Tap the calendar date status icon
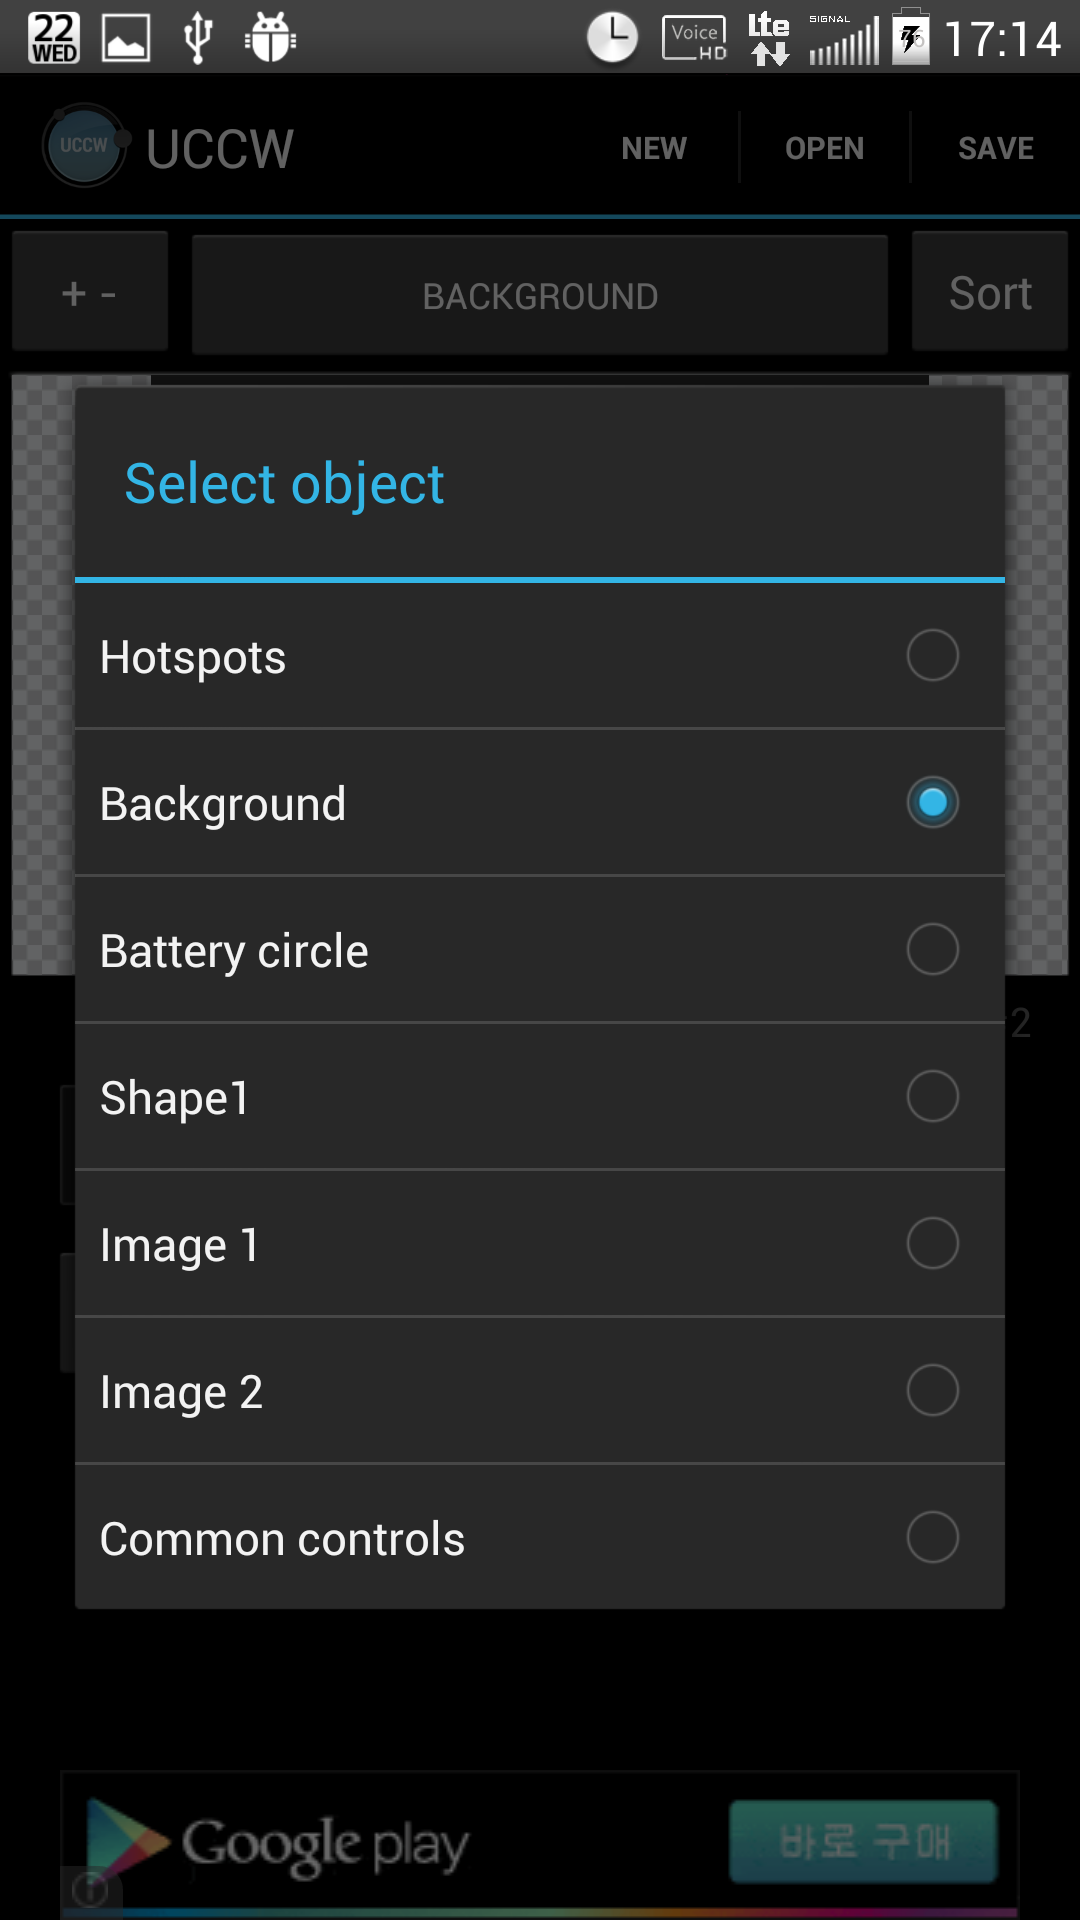The height and width of the screenshot is (1920, 1080). click(x=54, y=38)
